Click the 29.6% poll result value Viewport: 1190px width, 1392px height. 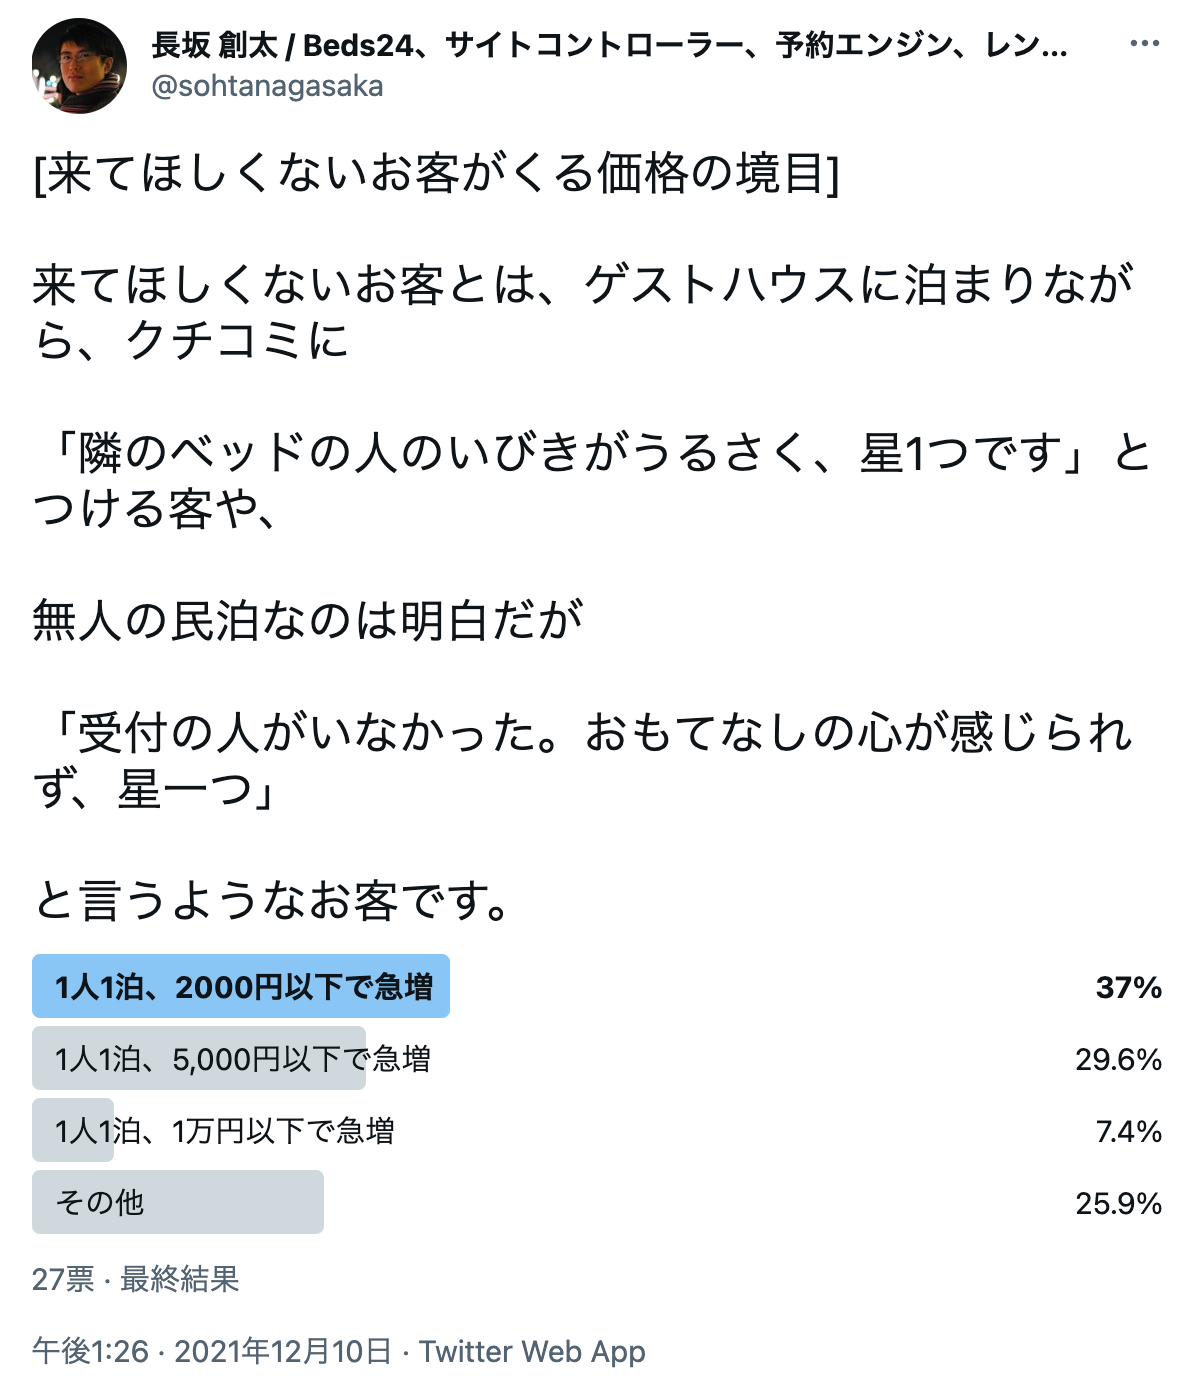(x=1118, y=1060)
